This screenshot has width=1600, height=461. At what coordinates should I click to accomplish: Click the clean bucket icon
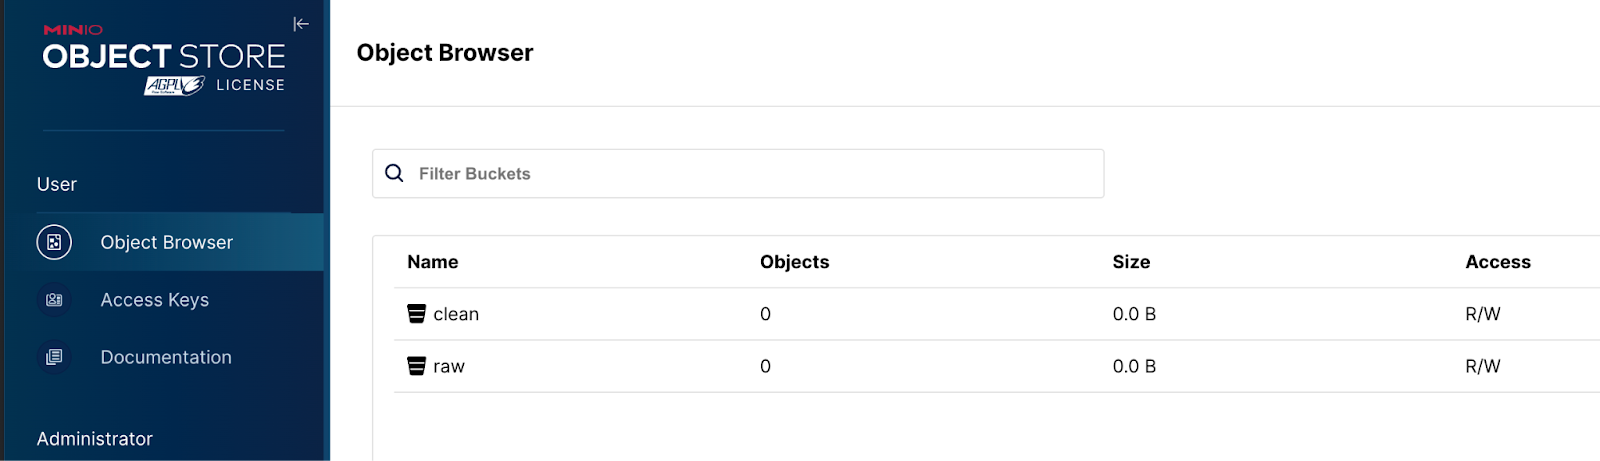pyautogui.click(x=417, y=314)
